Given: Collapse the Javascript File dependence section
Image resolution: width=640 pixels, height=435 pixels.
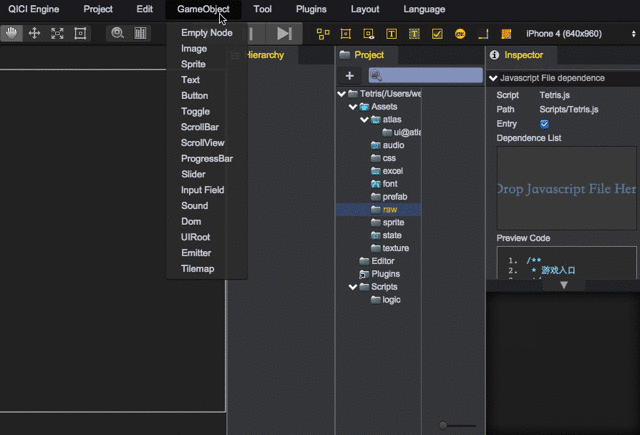Looking at the screenshot, I should (493, 77).
